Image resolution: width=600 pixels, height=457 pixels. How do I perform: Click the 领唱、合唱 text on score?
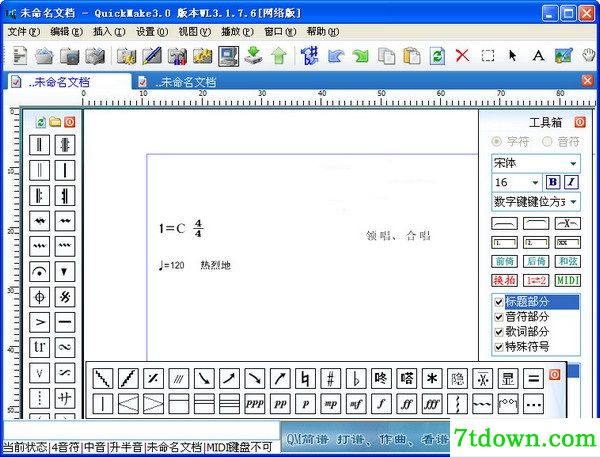(398, 235)
